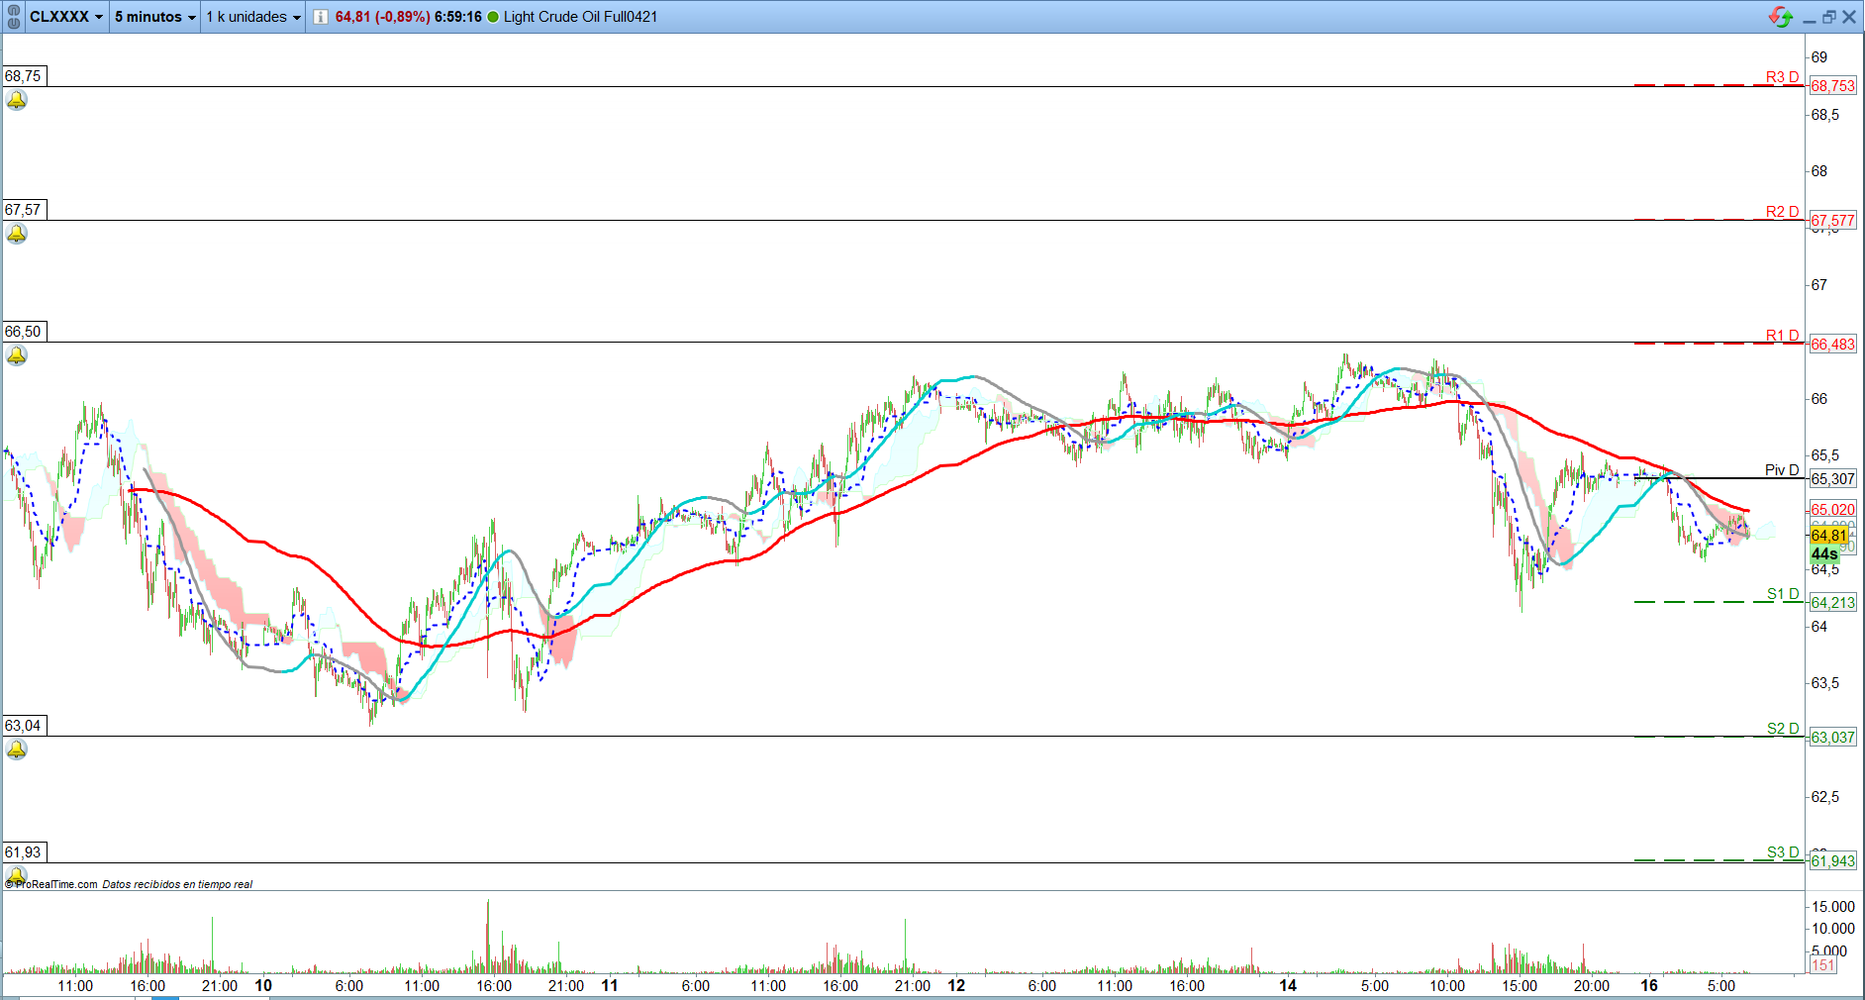Viewport: 1865px width, 1000px height.
Task: Click the 15.000 volume scale label
Action: coord(1834,907)
